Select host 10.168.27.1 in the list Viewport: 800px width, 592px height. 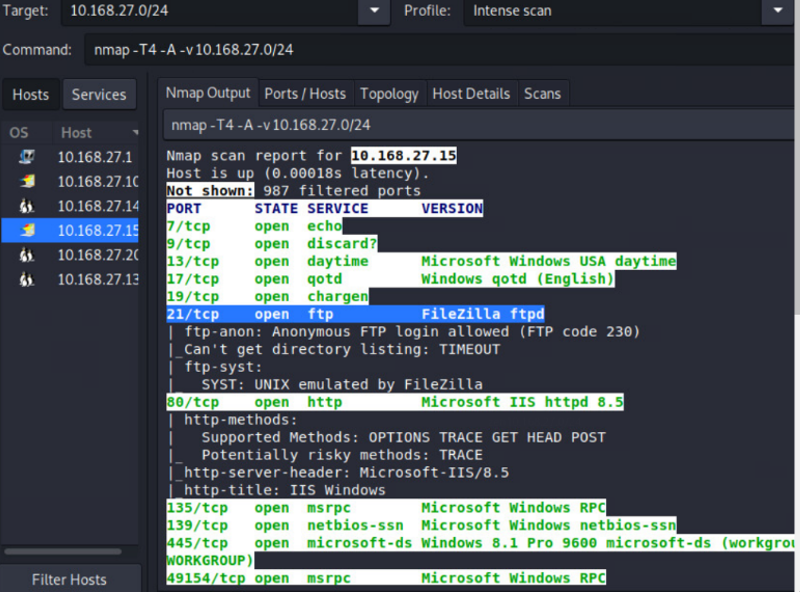pos(70,157)
